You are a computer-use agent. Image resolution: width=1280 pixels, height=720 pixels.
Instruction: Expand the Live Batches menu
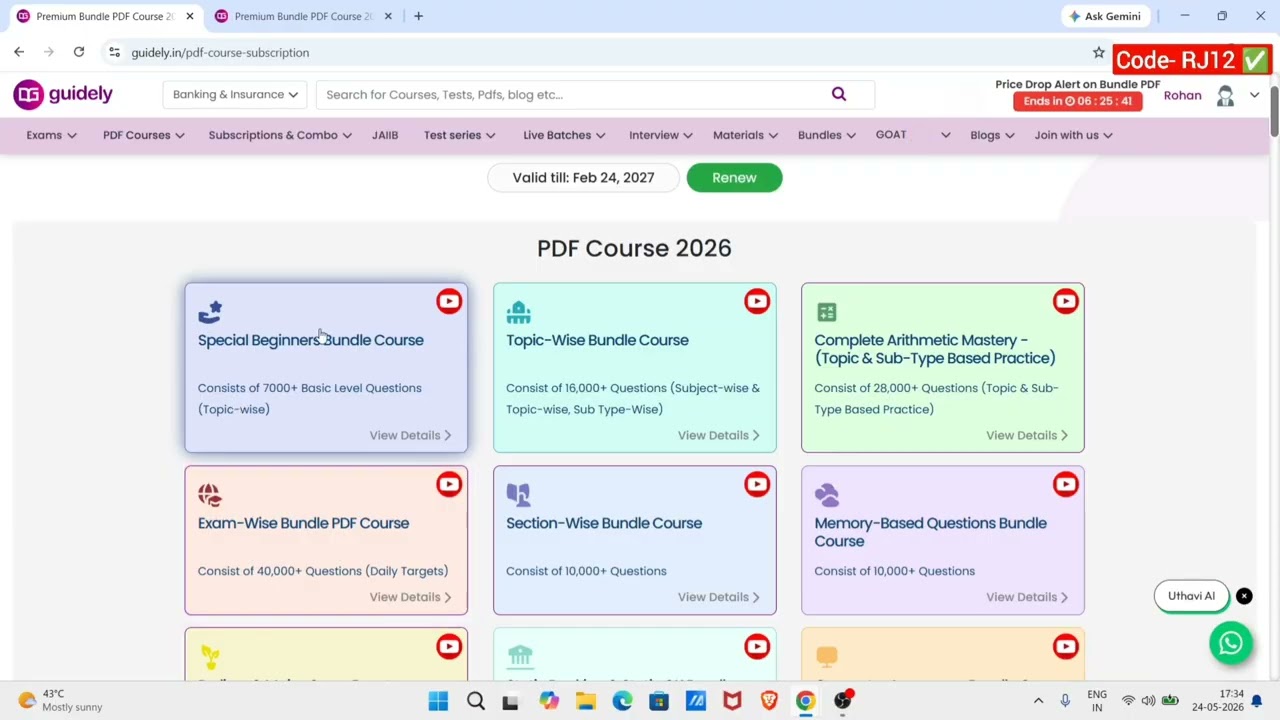[564, 135]
